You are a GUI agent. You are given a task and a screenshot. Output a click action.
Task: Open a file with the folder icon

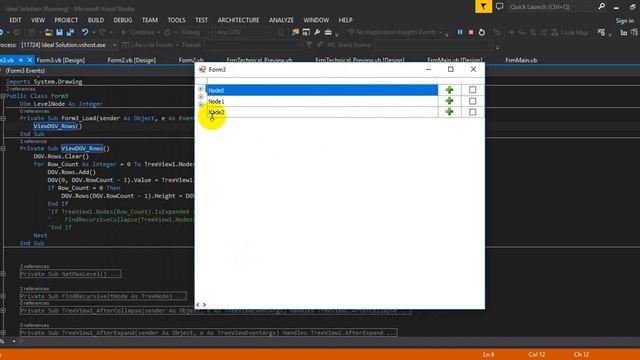pyautogui.click(x=48, y=32)
